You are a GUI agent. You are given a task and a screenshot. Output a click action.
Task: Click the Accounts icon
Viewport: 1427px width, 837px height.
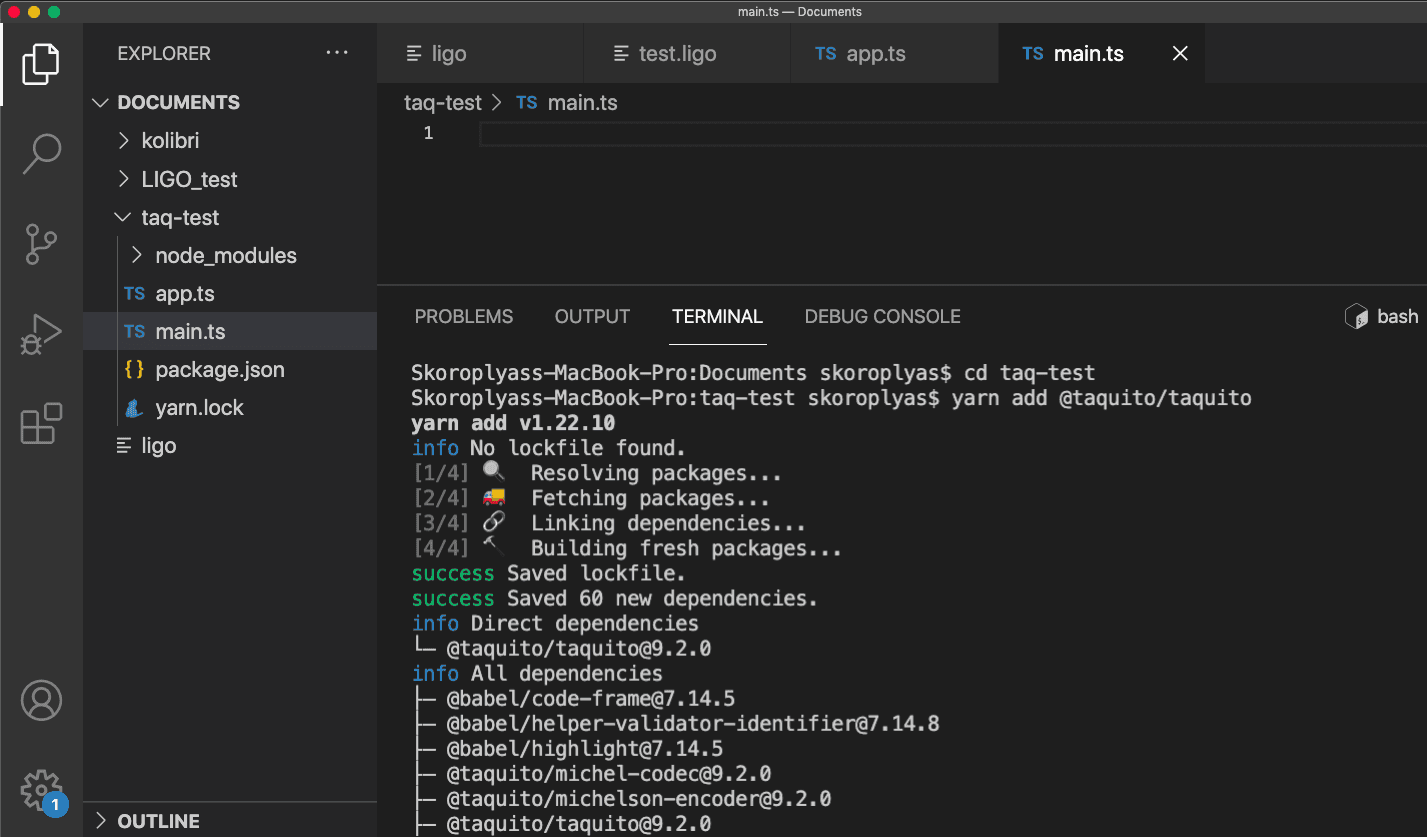[41, 701]
